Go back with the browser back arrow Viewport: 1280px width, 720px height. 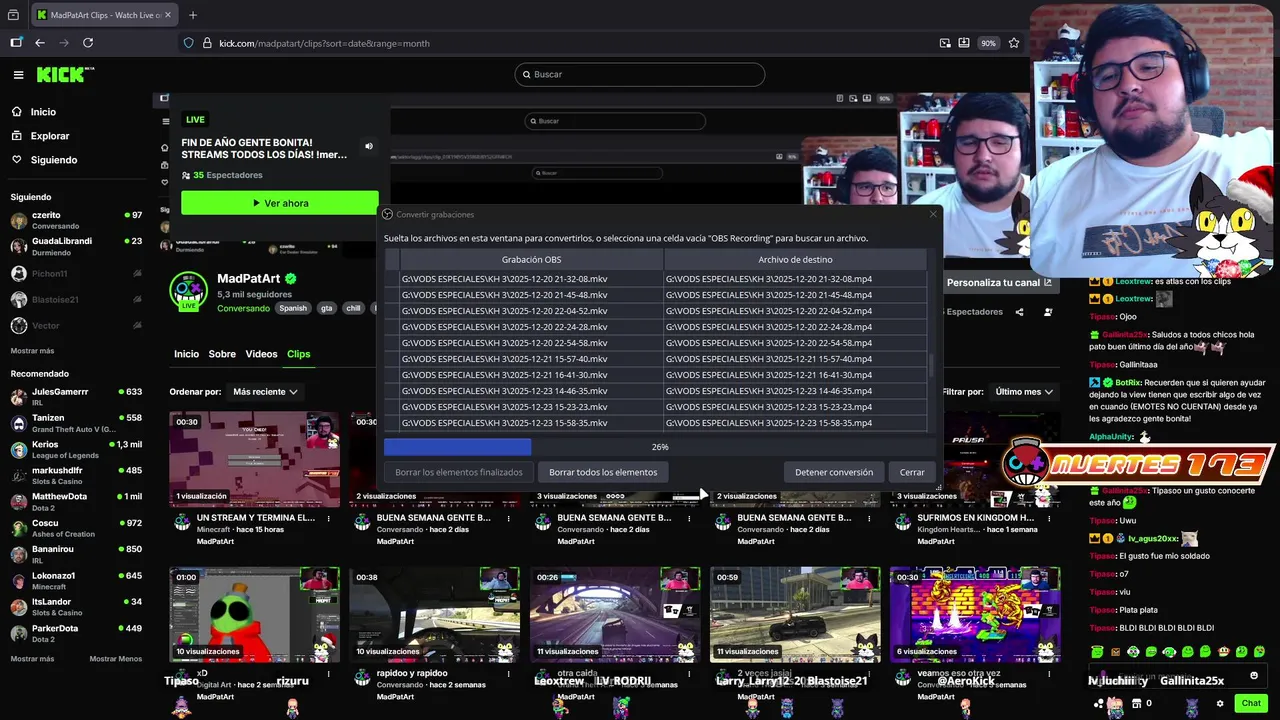(x=40, y=43)
